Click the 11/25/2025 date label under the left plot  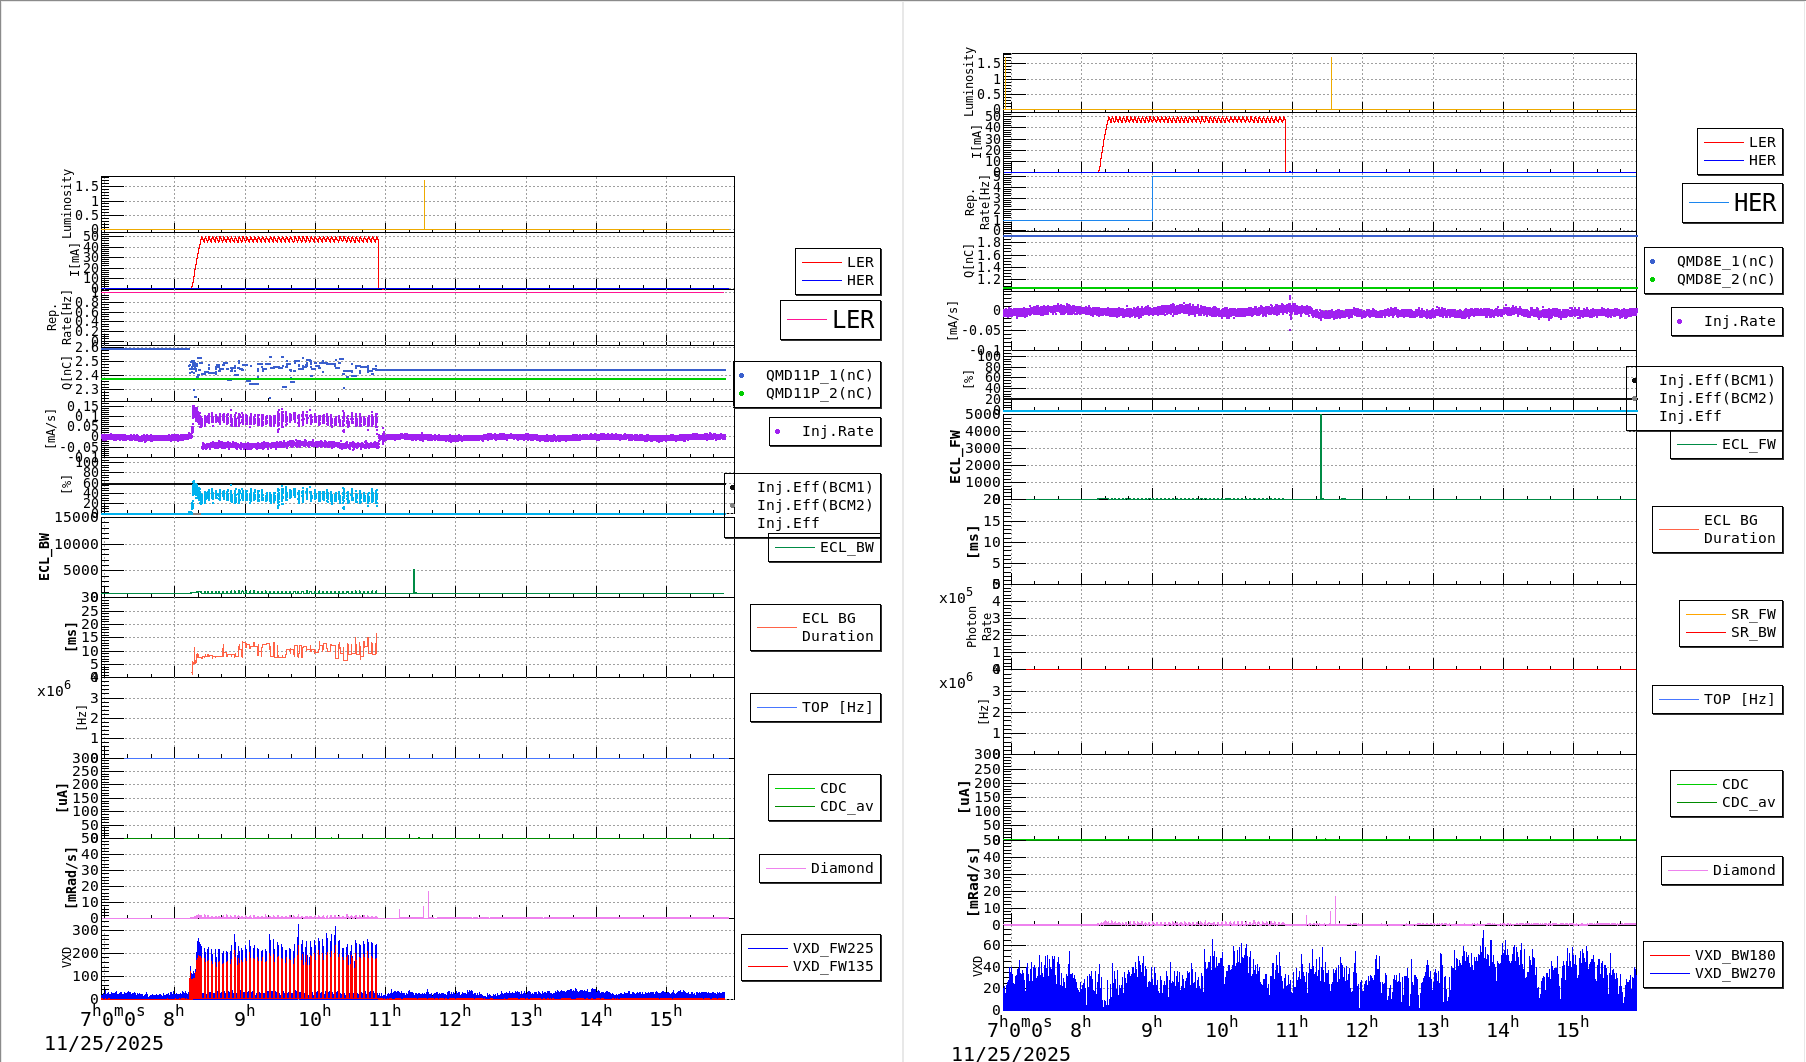(105, 1043)
